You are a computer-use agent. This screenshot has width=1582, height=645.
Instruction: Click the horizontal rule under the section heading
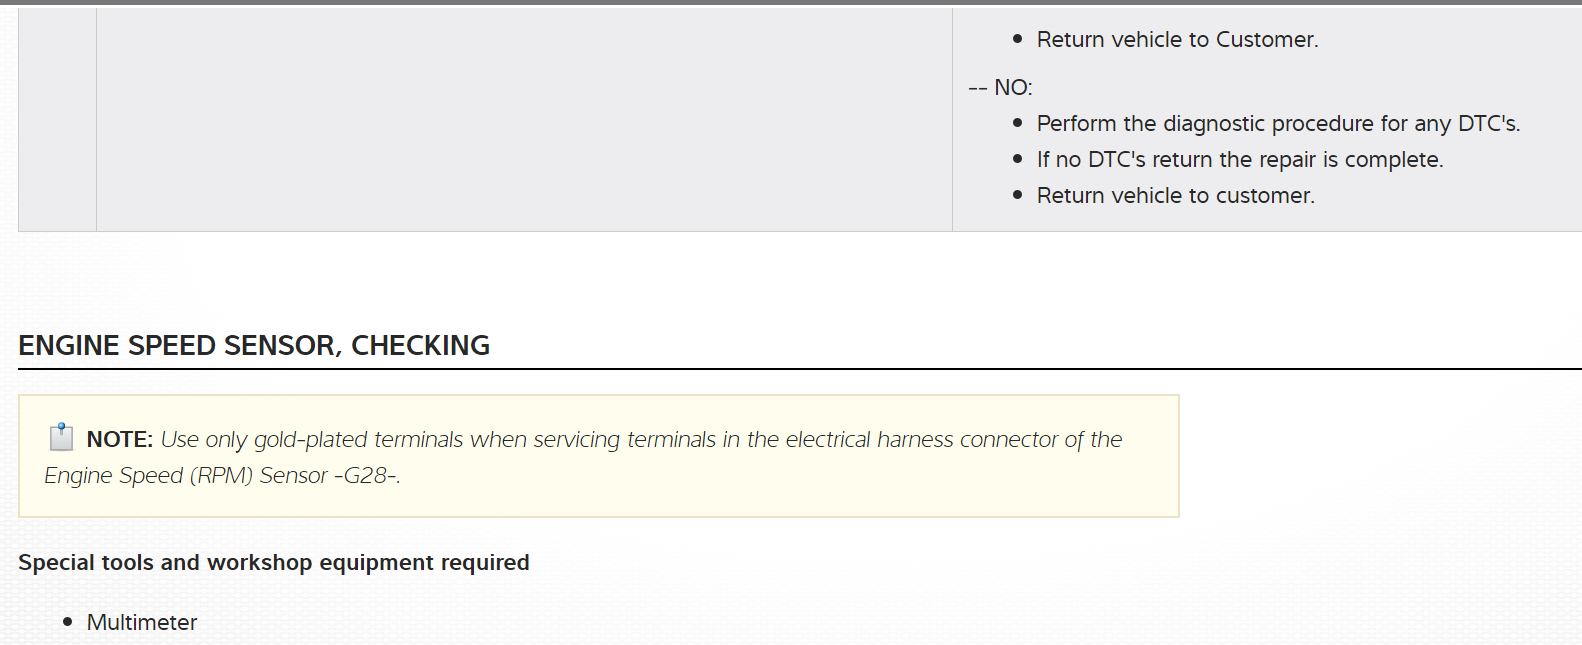tap(800, 369)
